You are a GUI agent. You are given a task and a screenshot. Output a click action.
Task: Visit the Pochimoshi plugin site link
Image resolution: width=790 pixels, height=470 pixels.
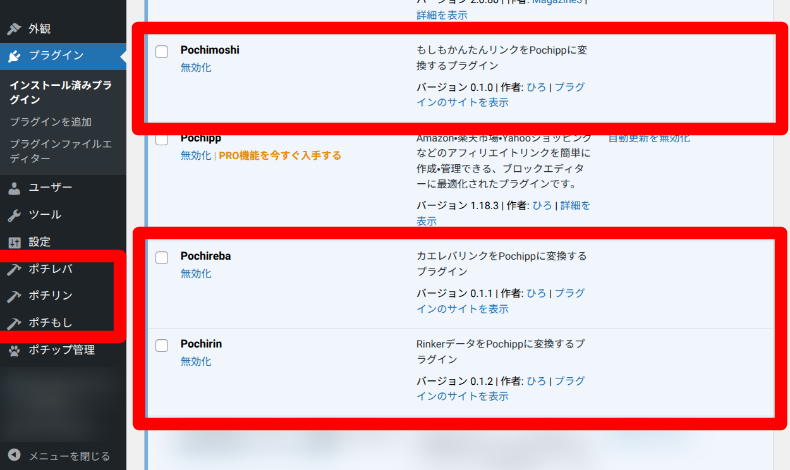pos(501,95)
